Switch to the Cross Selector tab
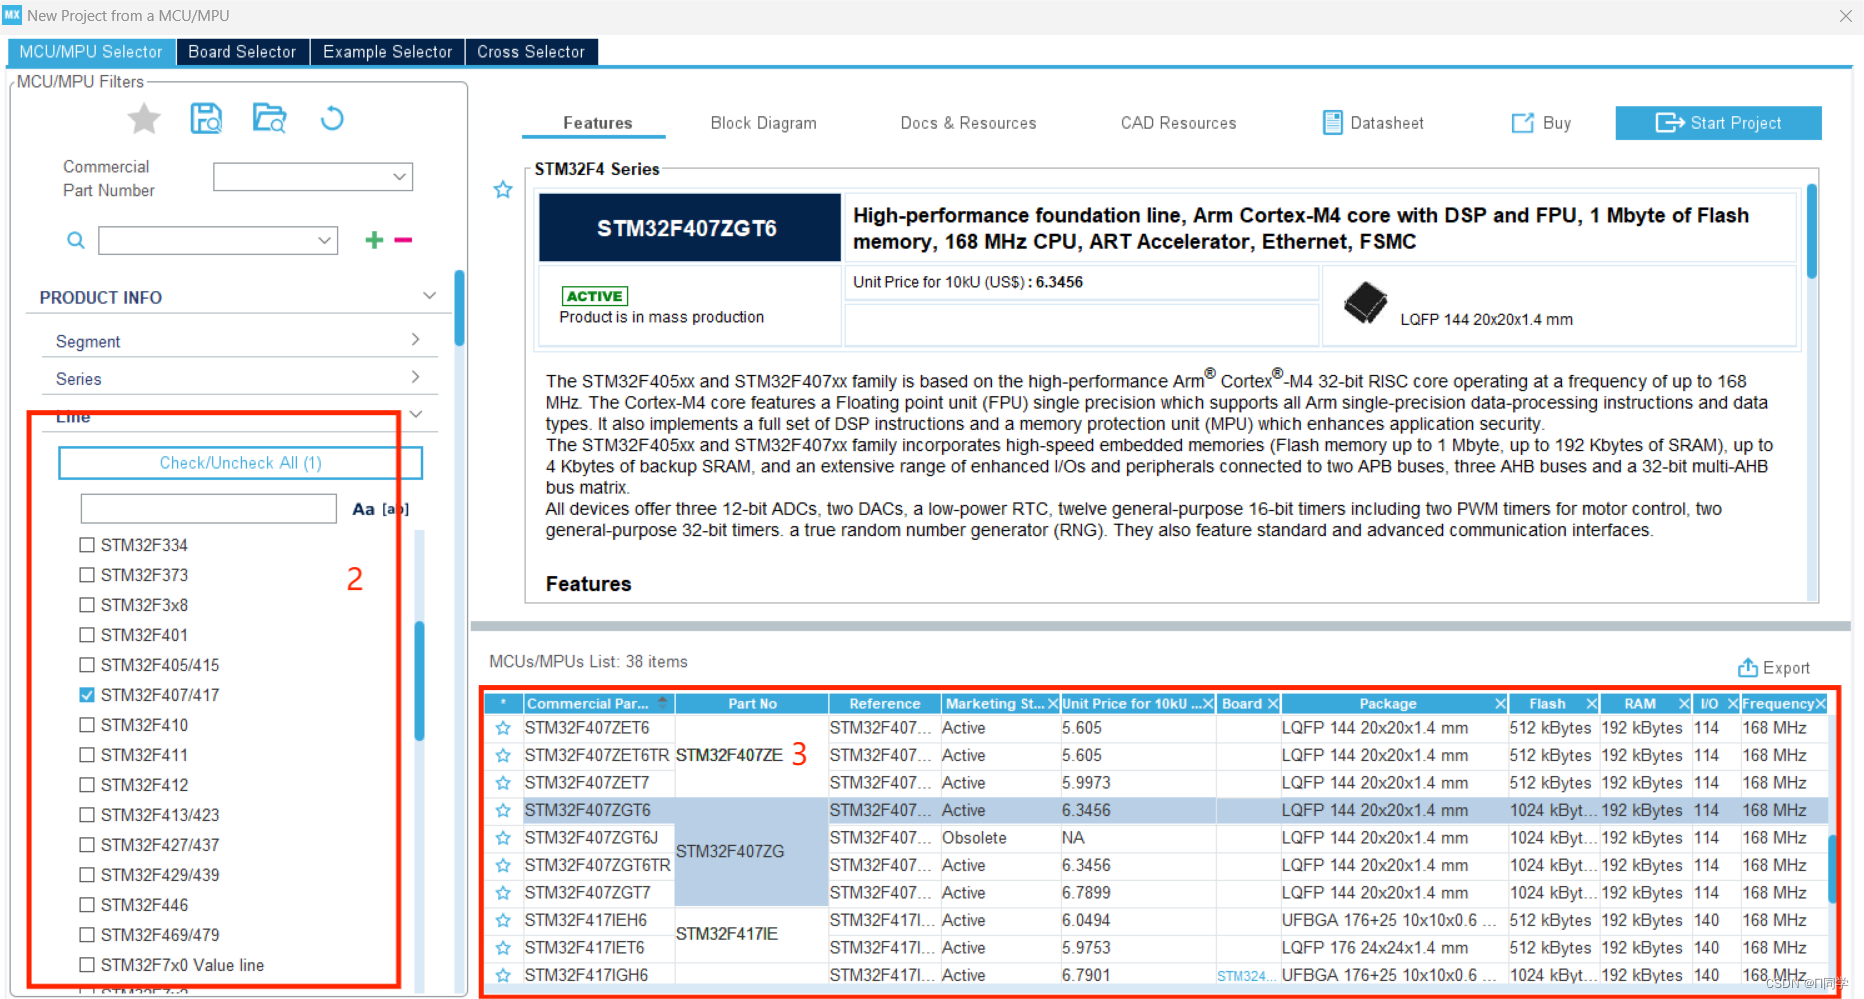This screenshot has height=999, width=1864. pos(531,52)
